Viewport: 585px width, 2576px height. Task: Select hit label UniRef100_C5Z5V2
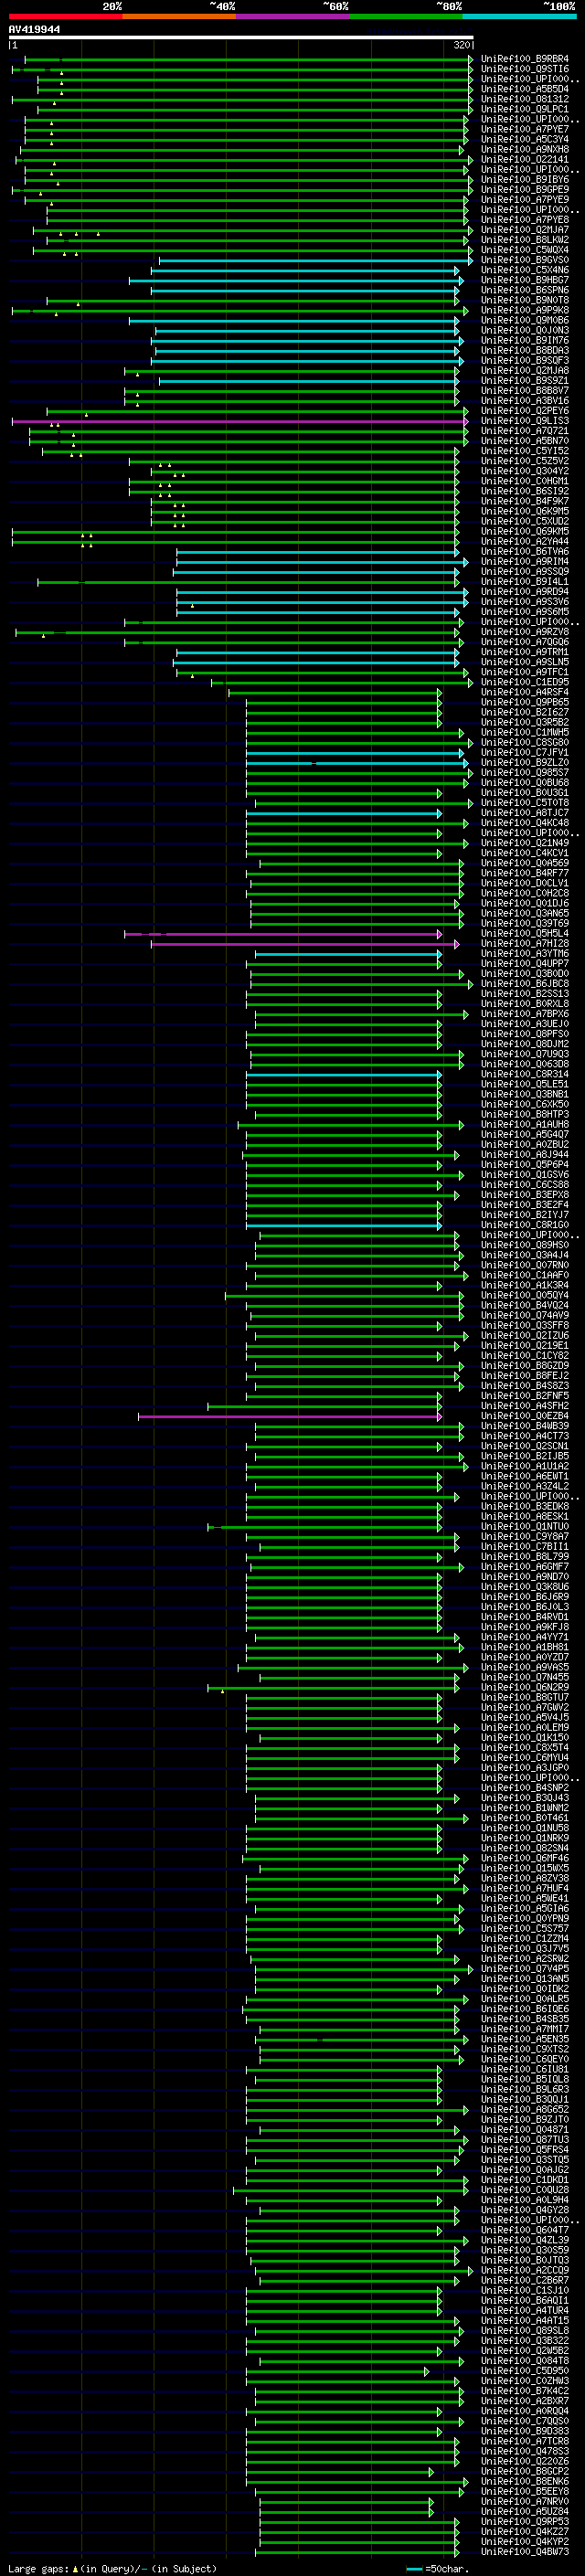[525, 461]
